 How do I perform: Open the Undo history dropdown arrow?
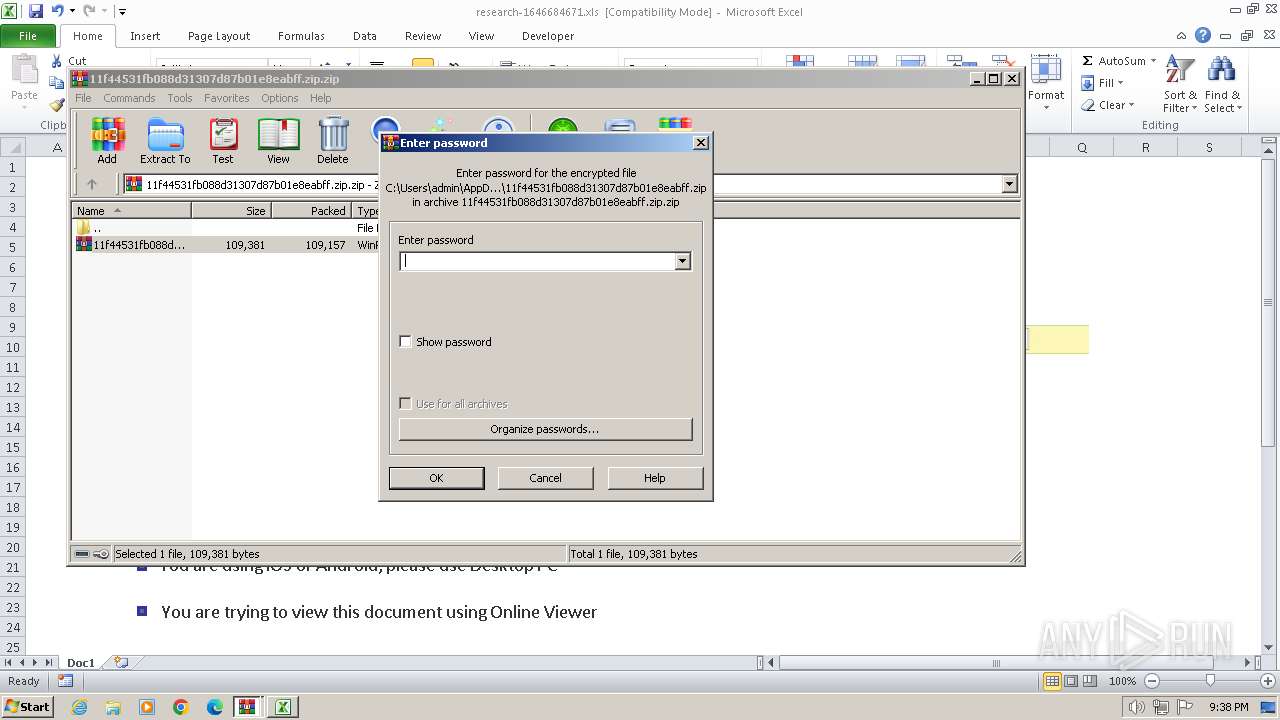[x=72, y=11]
